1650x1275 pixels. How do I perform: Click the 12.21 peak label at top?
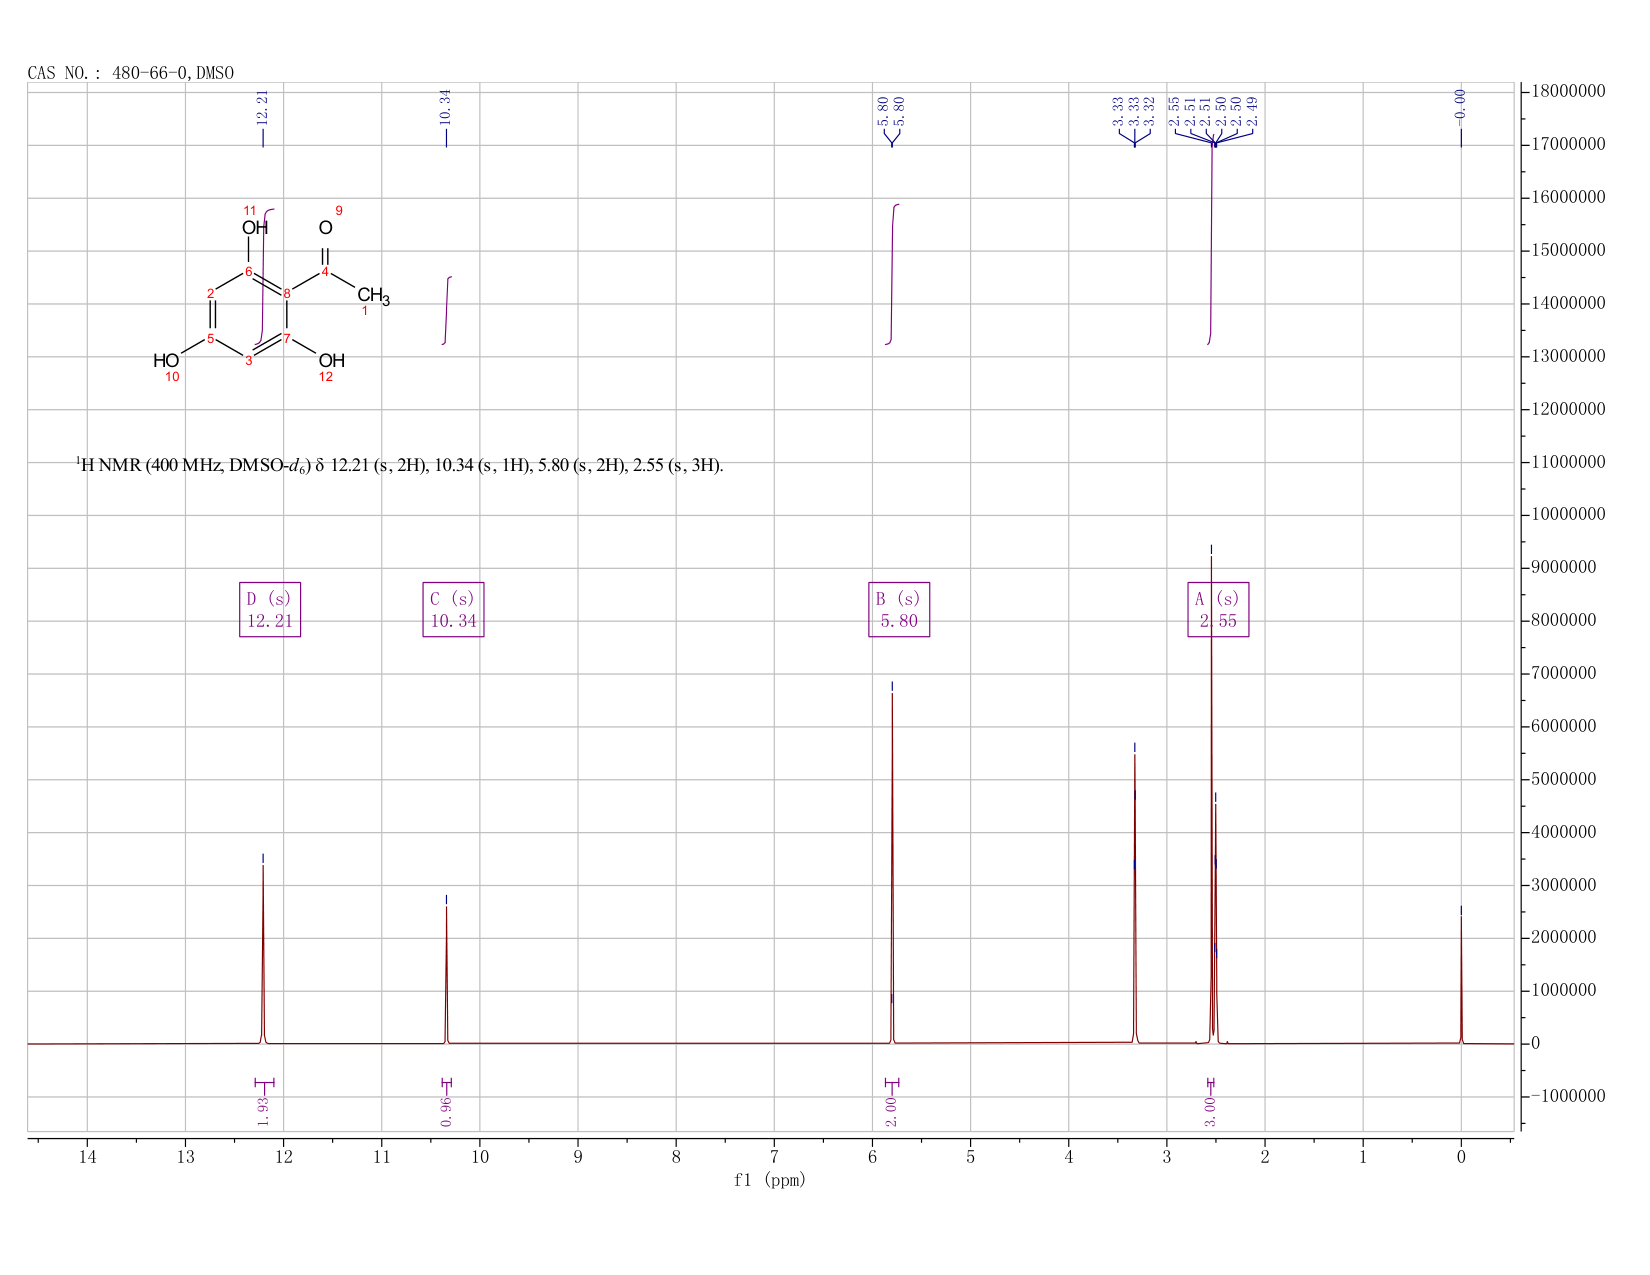[x=263, y=107]
